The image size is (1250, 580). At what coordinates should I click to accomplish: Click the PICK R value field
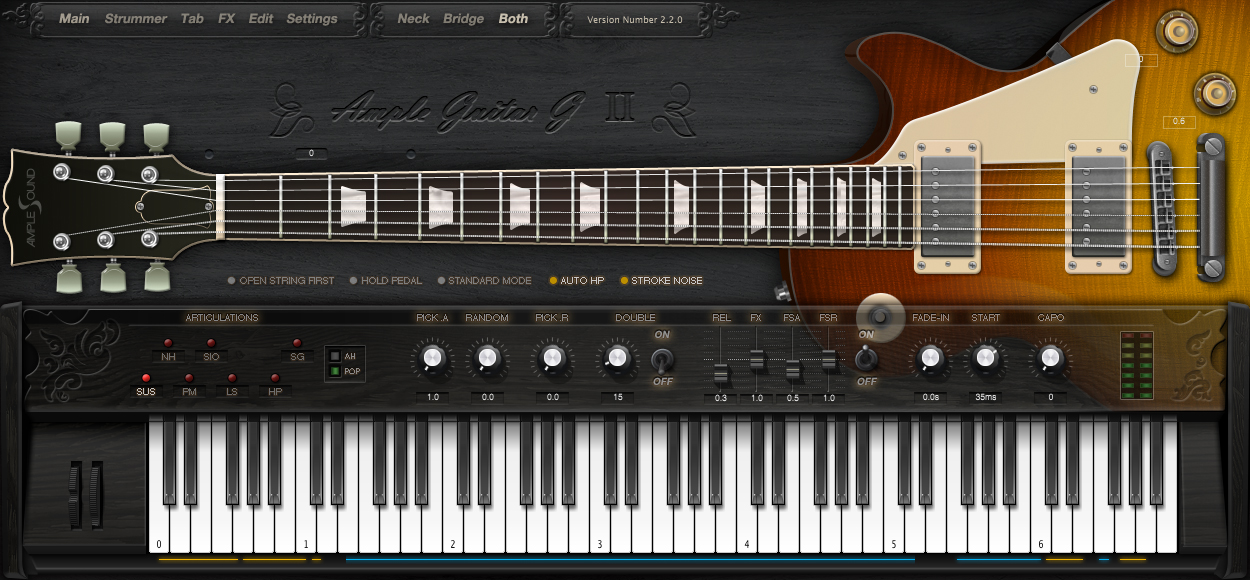(x=552, y=397)
